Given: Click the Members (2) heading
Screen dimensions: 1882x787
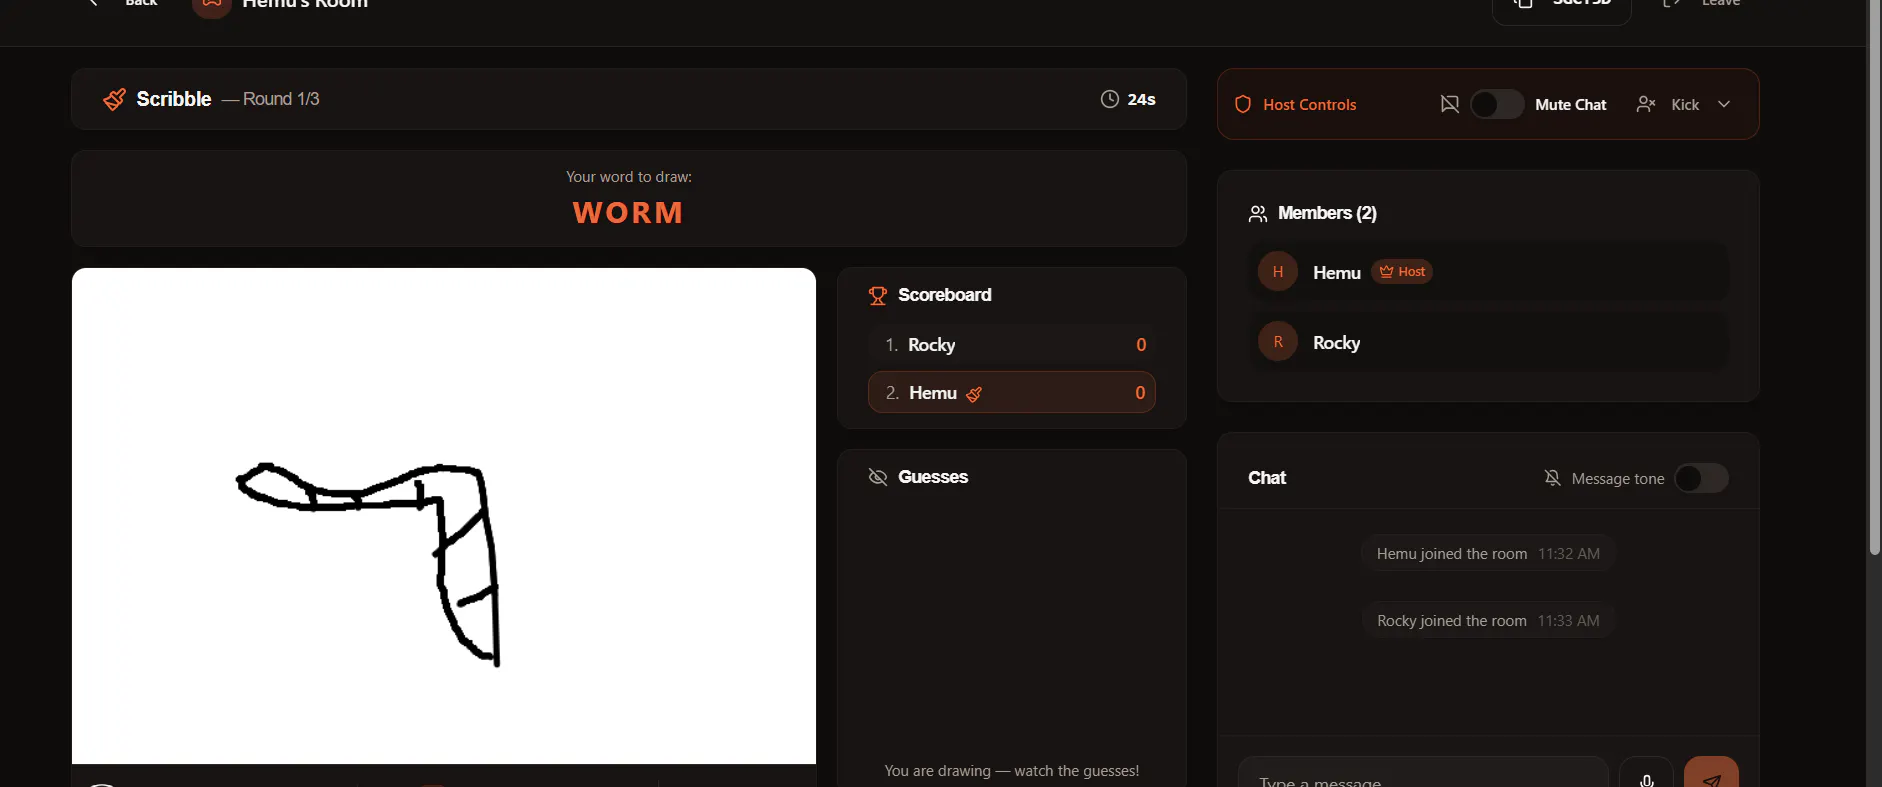Looking at the screenshot, I should tap(1327, 213).
